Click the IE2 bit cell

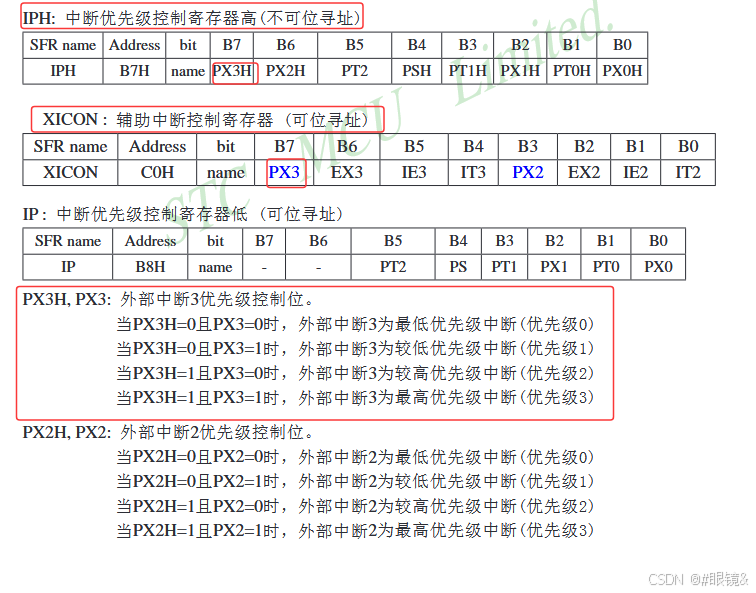tap(635, 173)
